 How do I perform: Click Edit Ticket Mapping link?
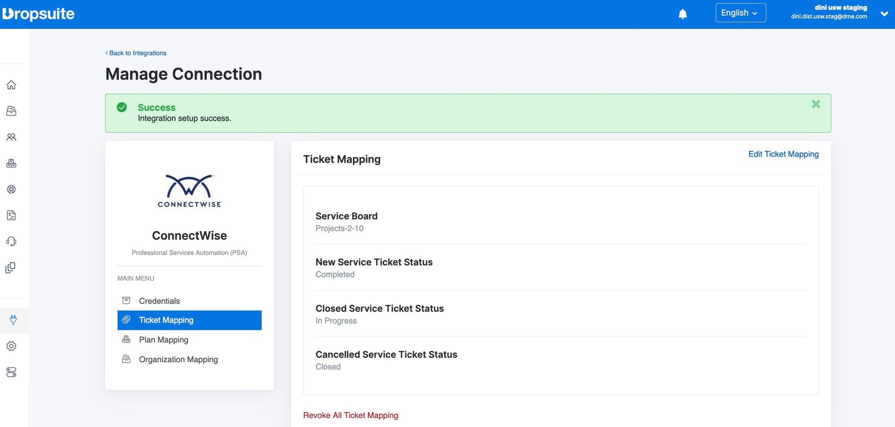(x=783, y=154)
